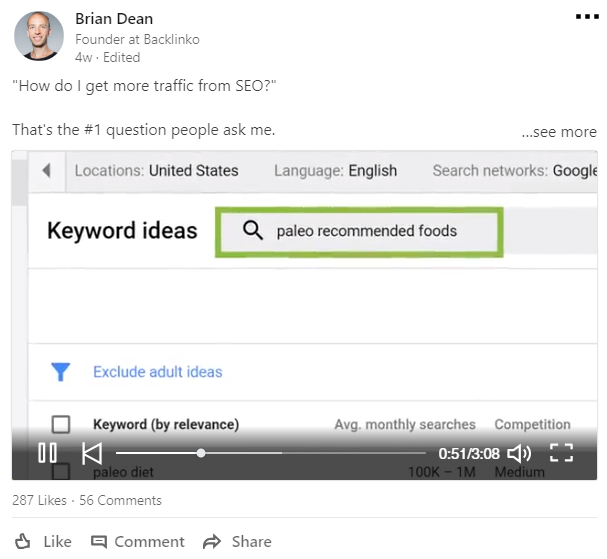Share the post with the Share button
The width and height of the screenshot is (607, 559).
tap(237, 542)
